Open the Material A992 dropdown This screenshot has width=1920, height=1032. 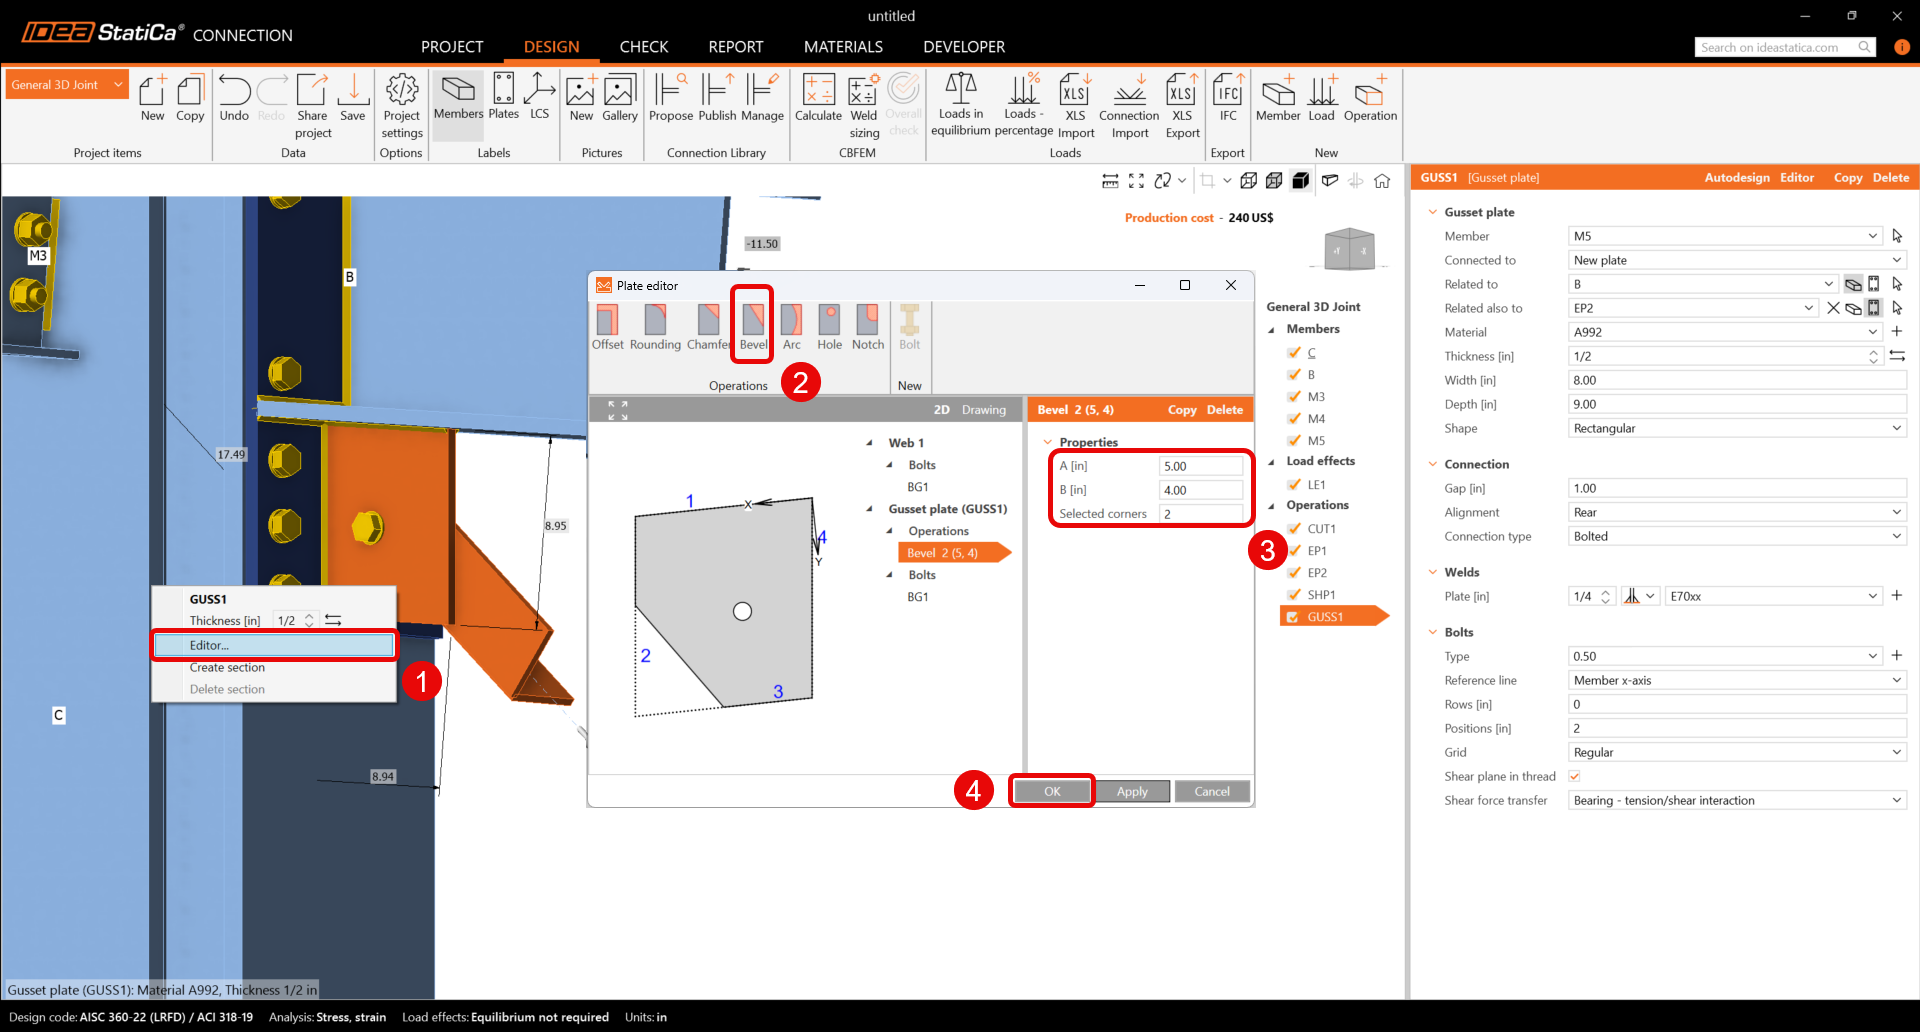coord(1726,332)
